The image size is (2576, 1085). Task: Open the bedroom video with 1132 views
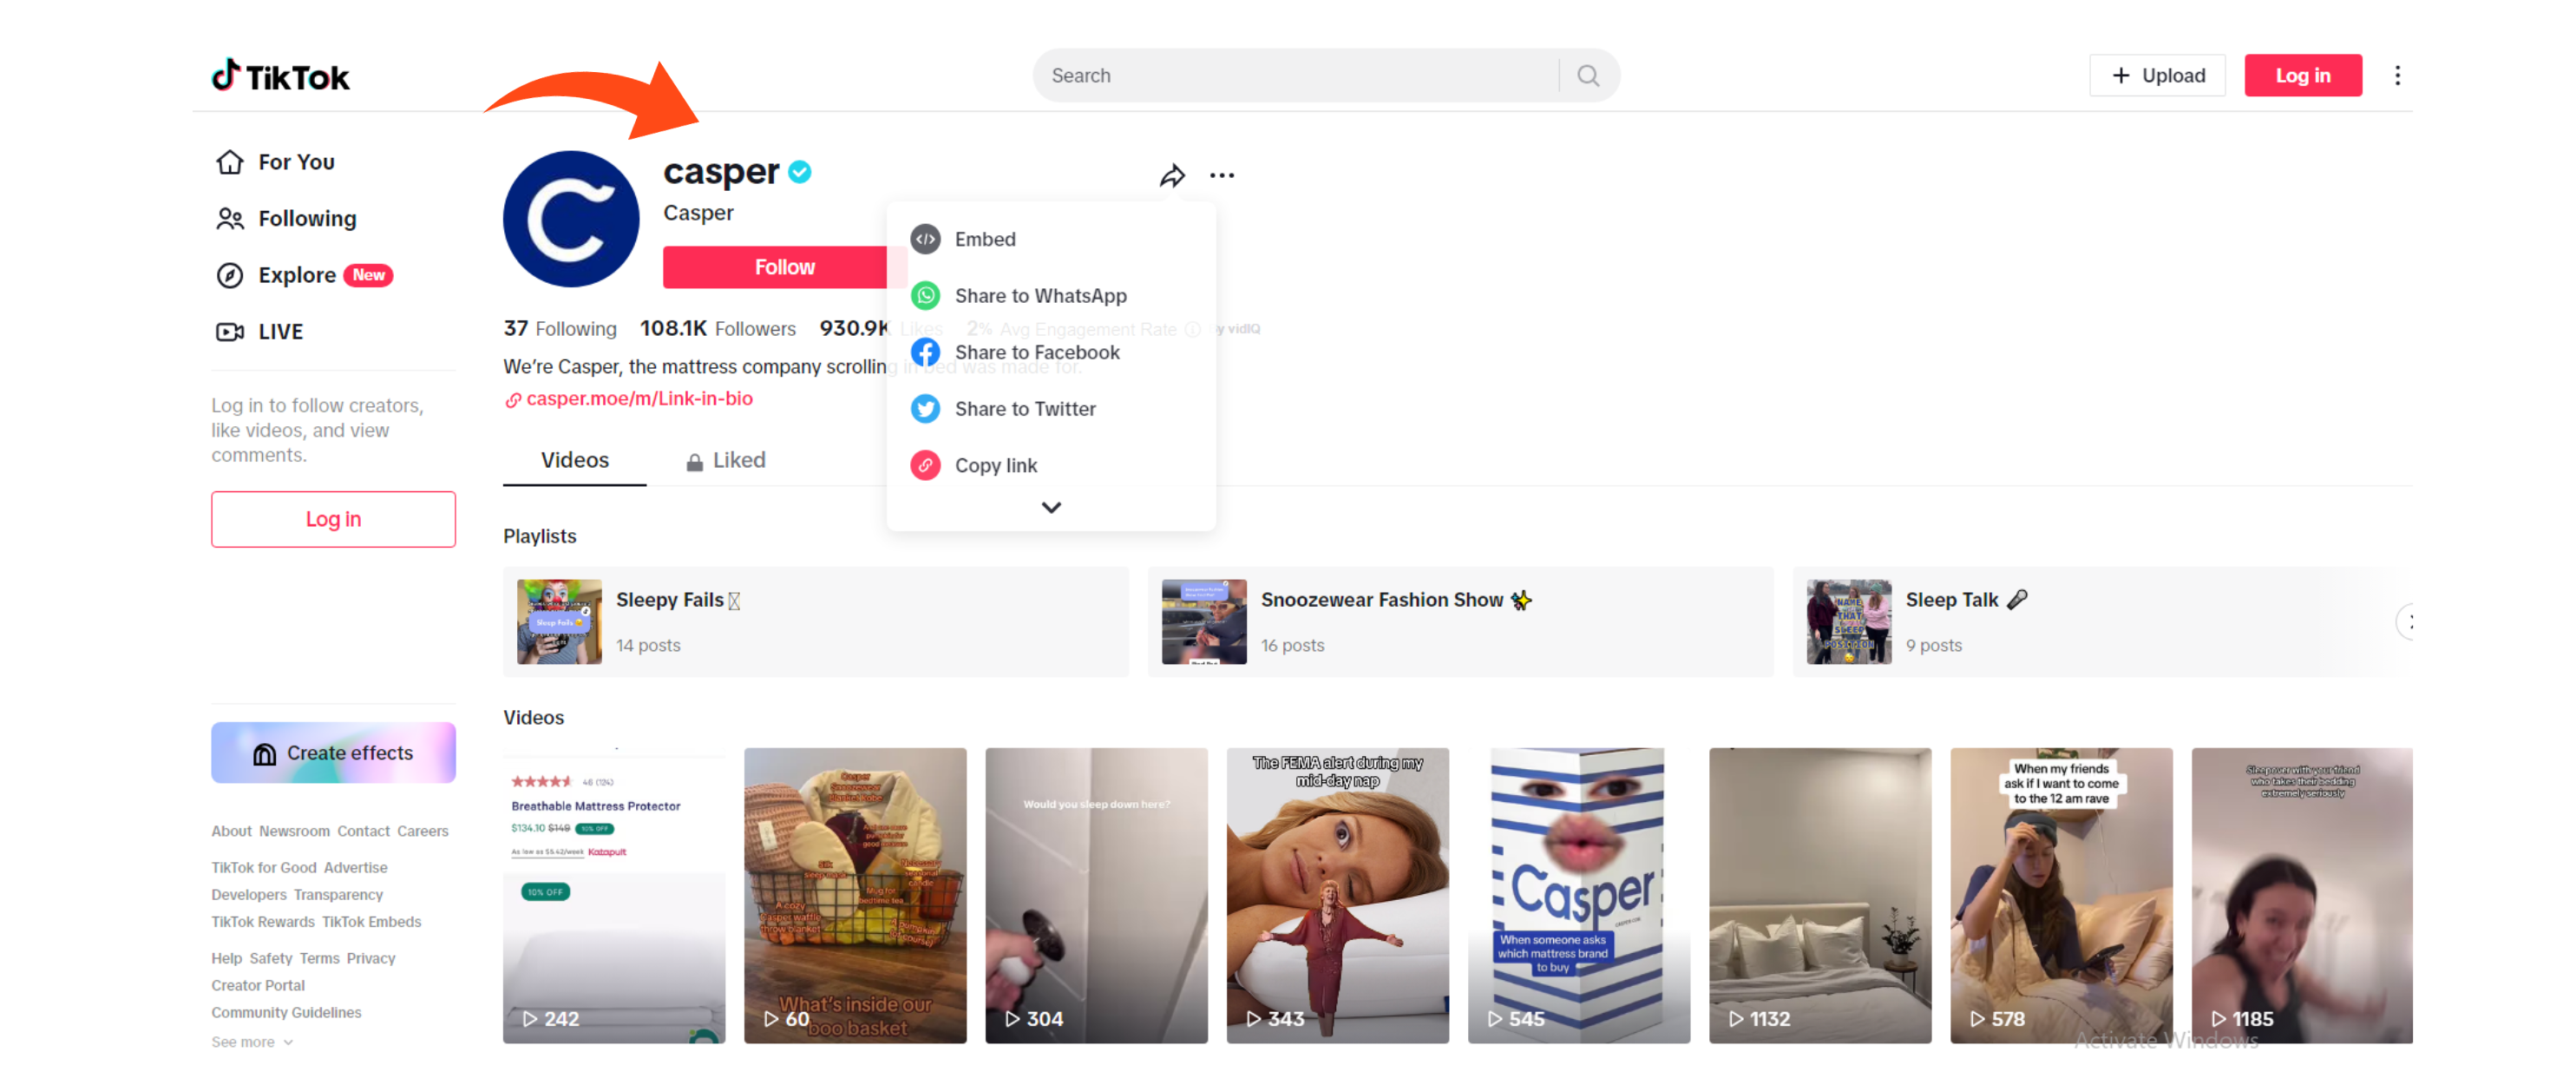(x=1820, y=896)
